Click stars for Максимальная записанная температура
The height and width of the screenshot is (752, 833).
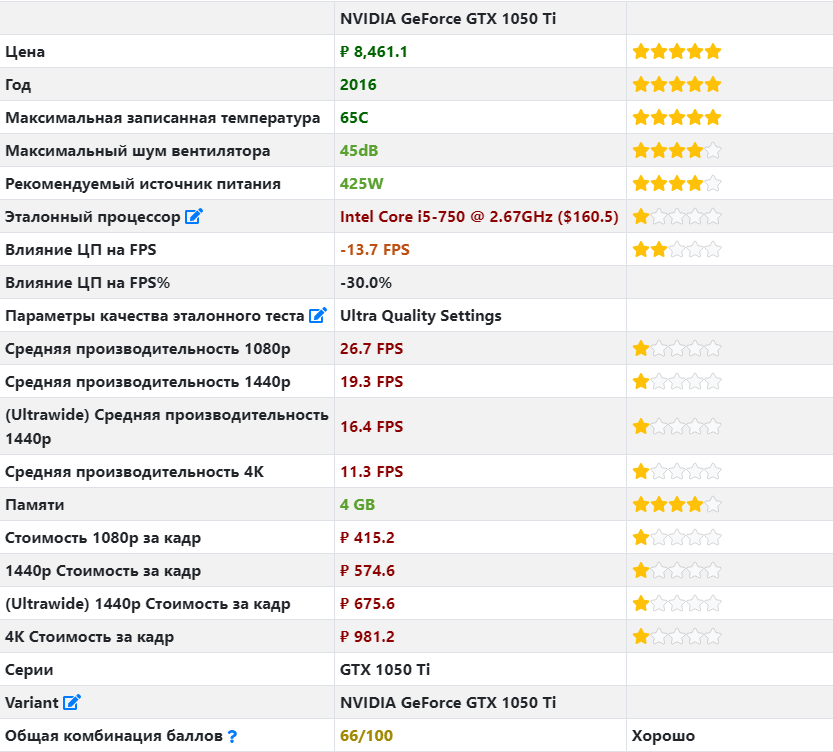click(x=677, y=117)
